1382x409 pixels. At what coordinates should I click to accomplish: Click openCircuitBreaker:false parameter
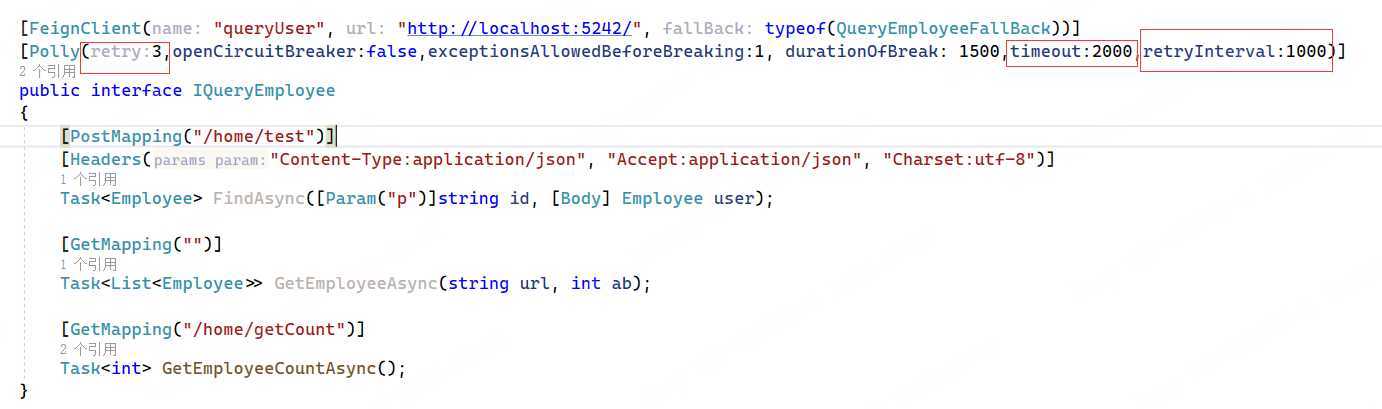click(294, 51)
